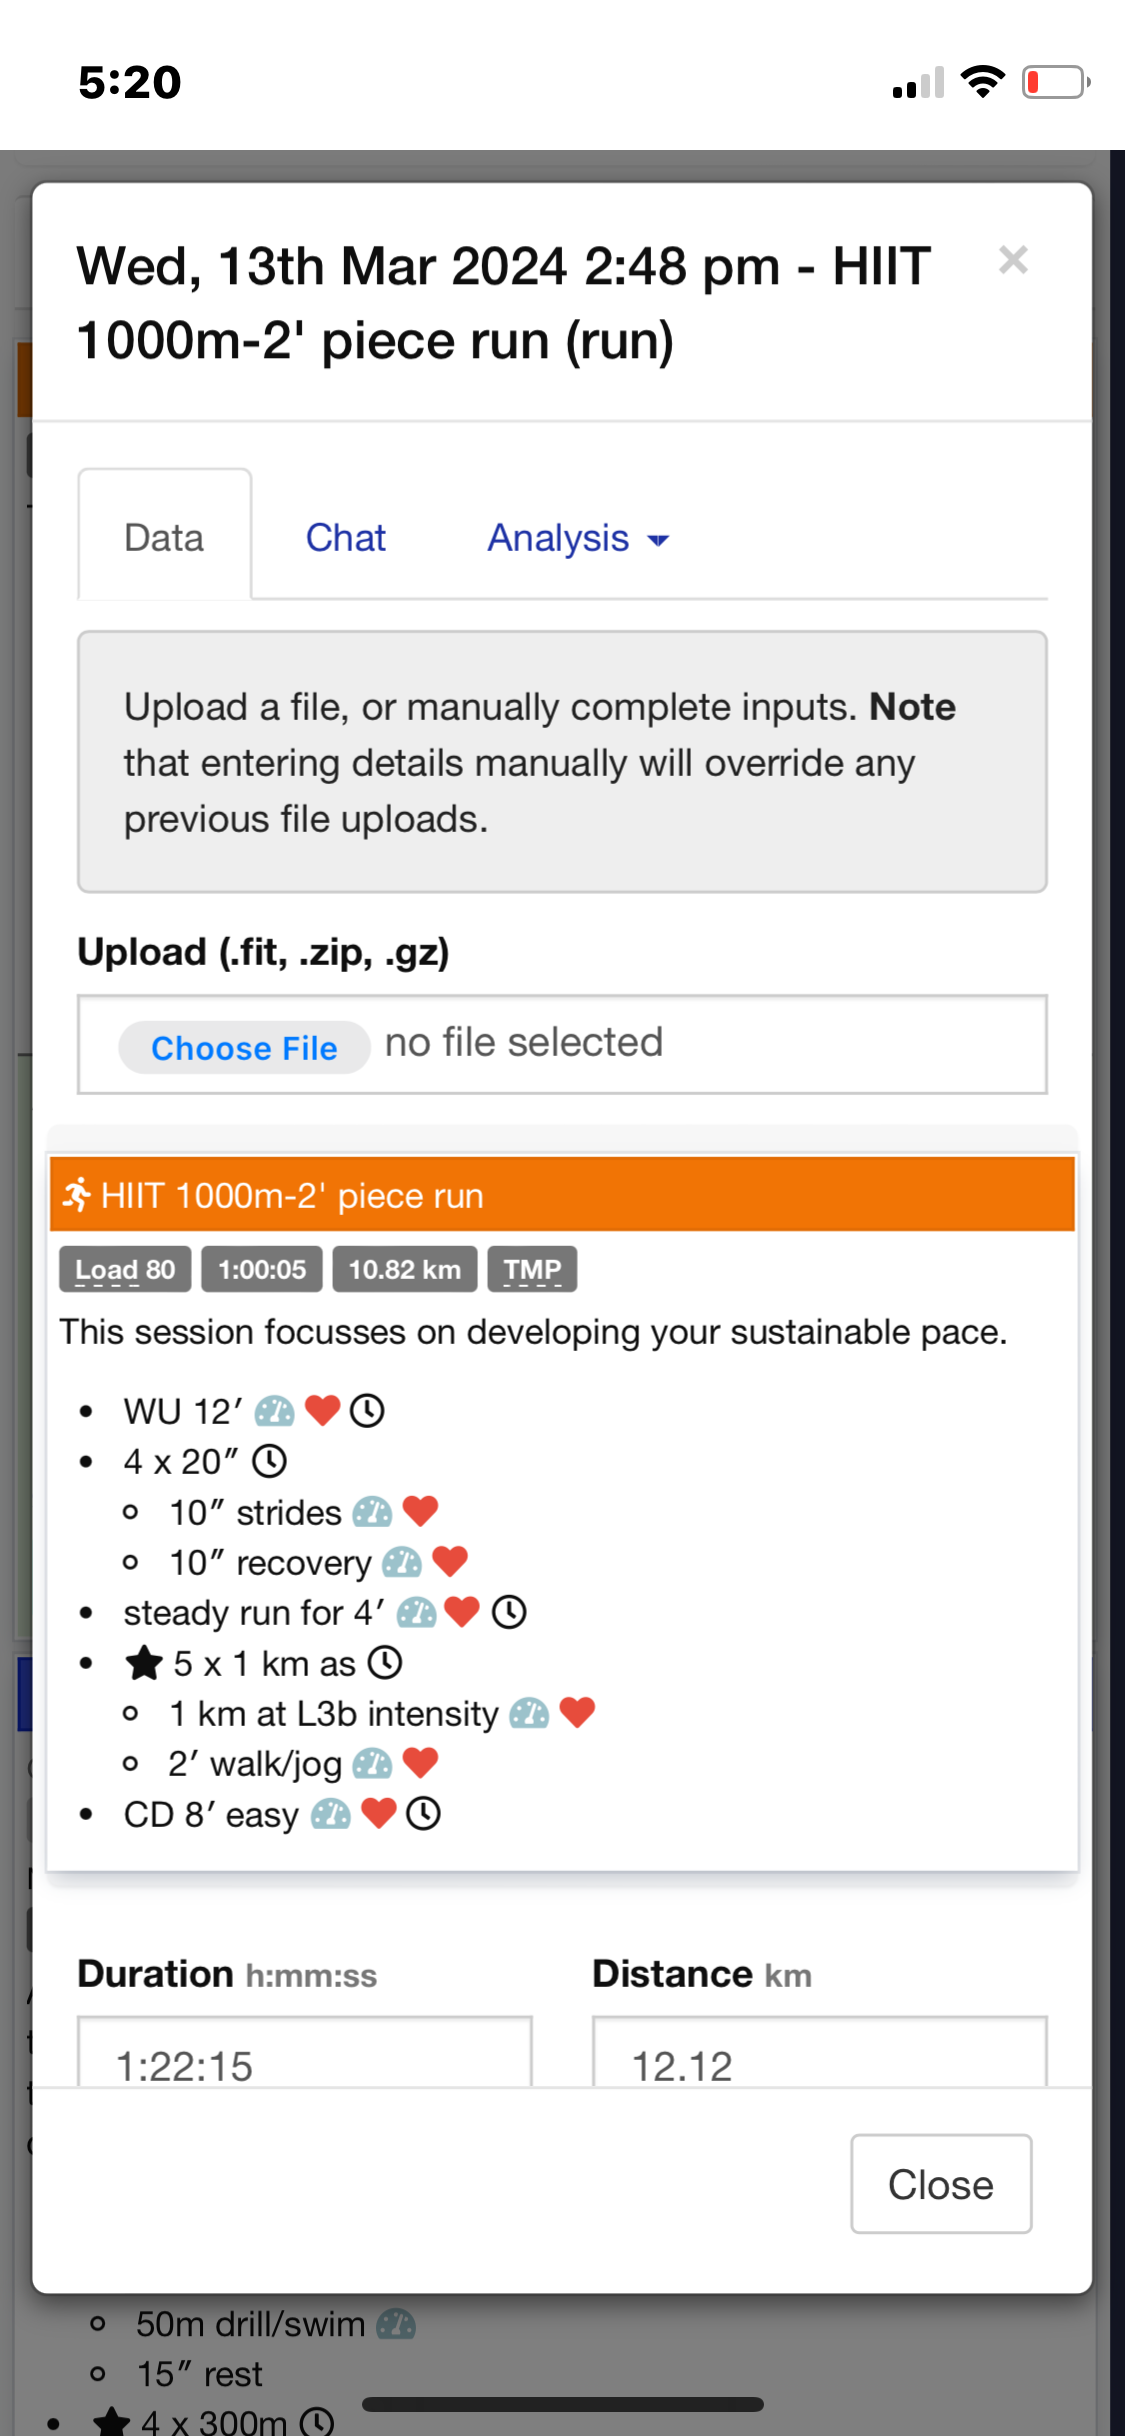The width and height of the screenshot is (1125, 2436).
Task: Click the clock icon next to 4 x 20″
Action: 269,1461
